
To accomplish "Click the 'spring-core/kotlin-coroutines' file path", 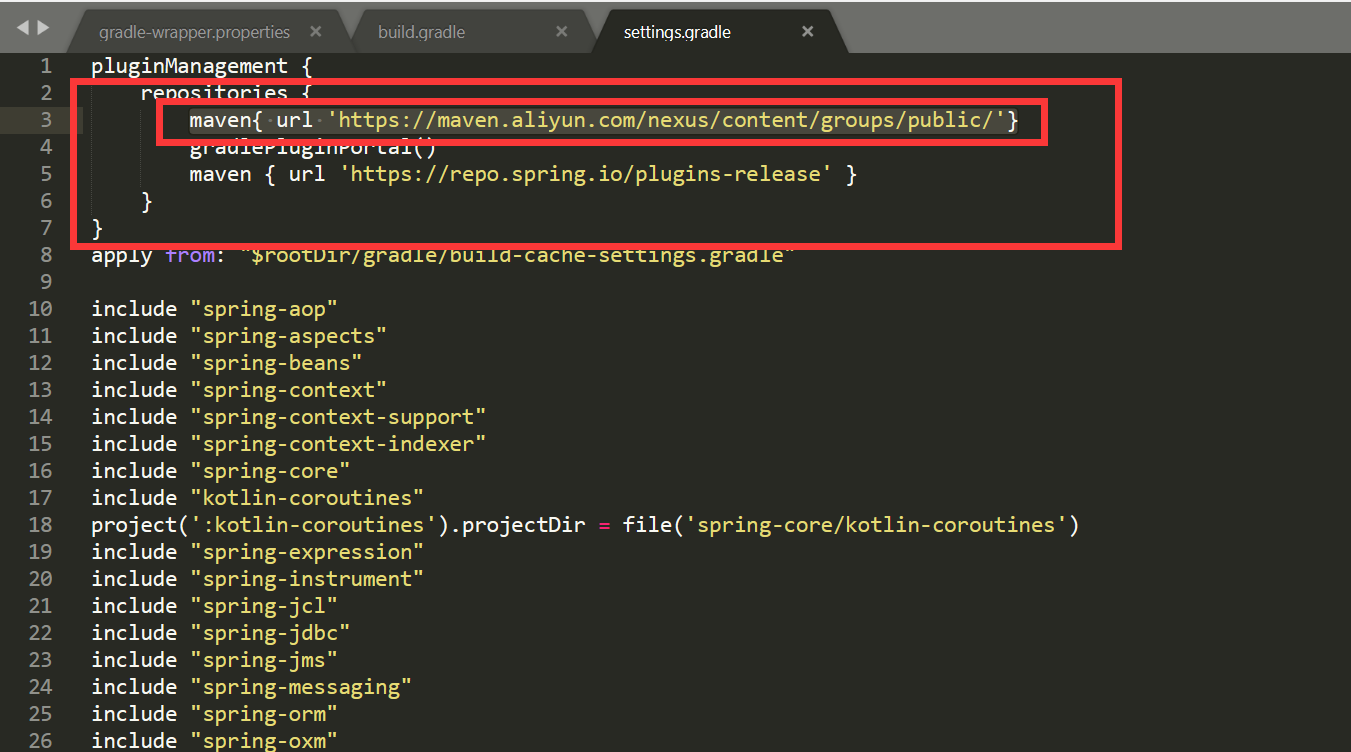I will (x=876, y=526).
